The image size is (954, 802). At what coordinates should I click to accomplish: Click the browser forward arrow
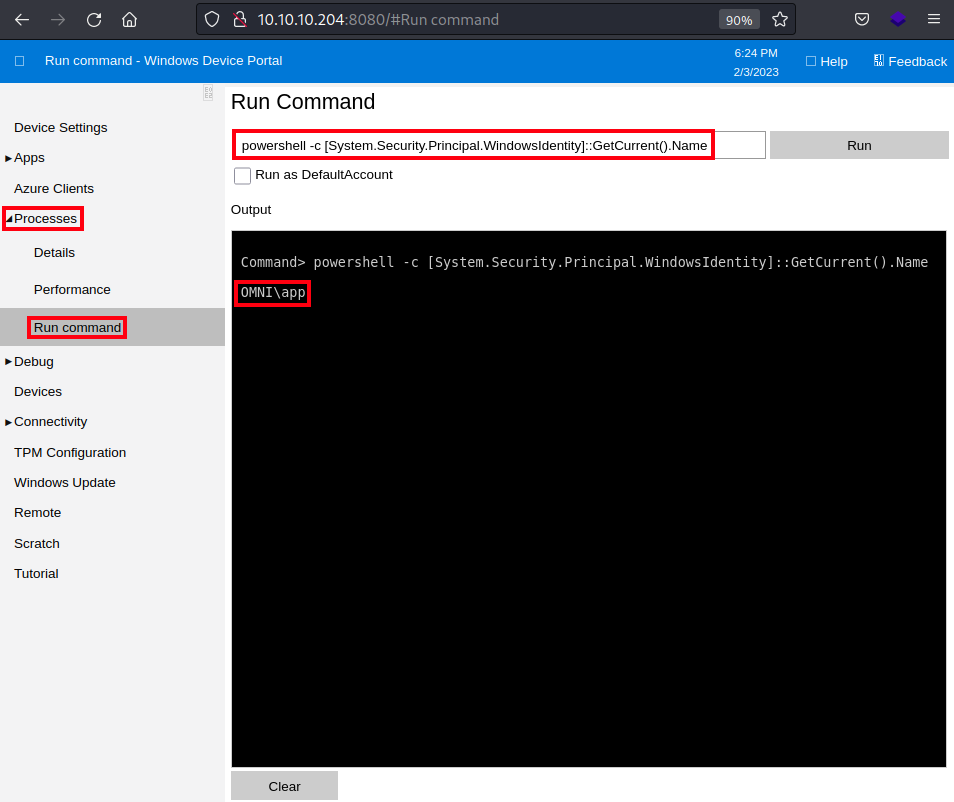coord(58,20)
